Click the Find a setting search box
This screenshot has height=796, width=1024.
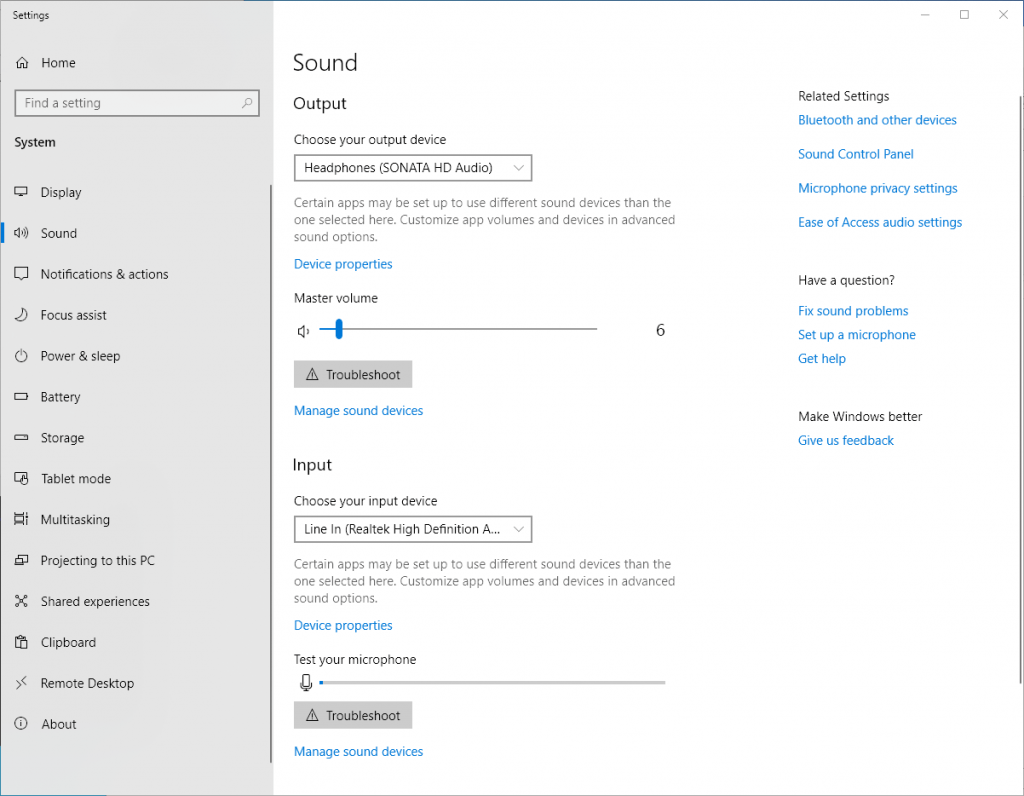click(x=128, y=103)
